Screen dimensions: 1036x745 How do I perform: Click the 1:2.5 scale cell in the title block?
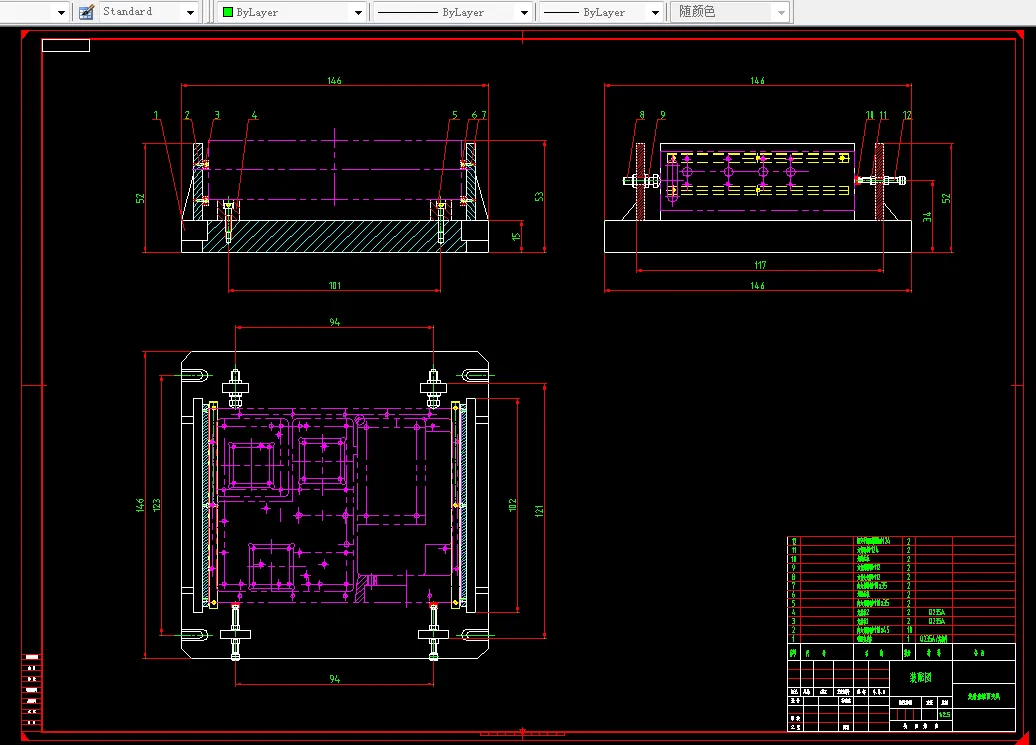click(x=945, y=715)
